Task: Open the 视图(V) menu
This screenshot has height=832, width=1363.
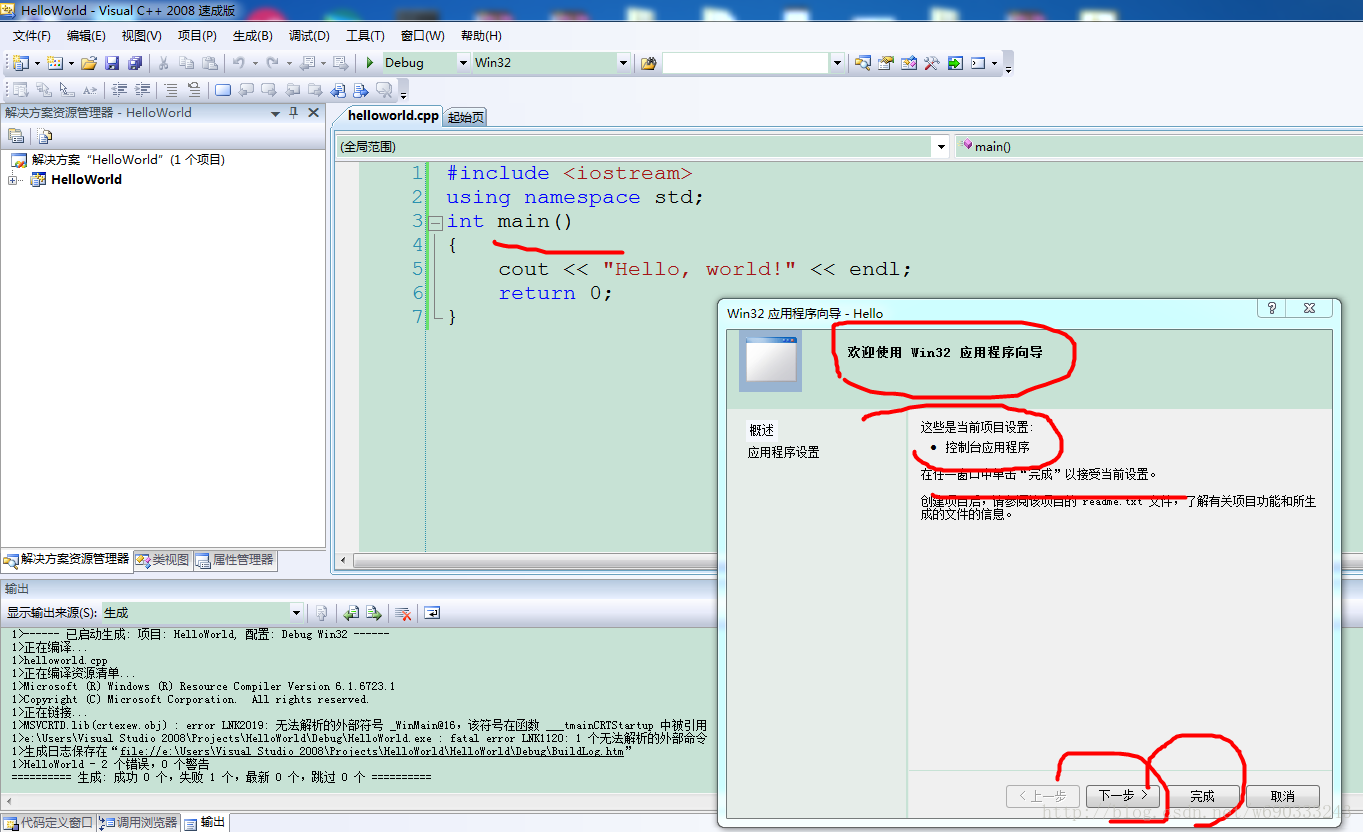Action: point(141,36)
